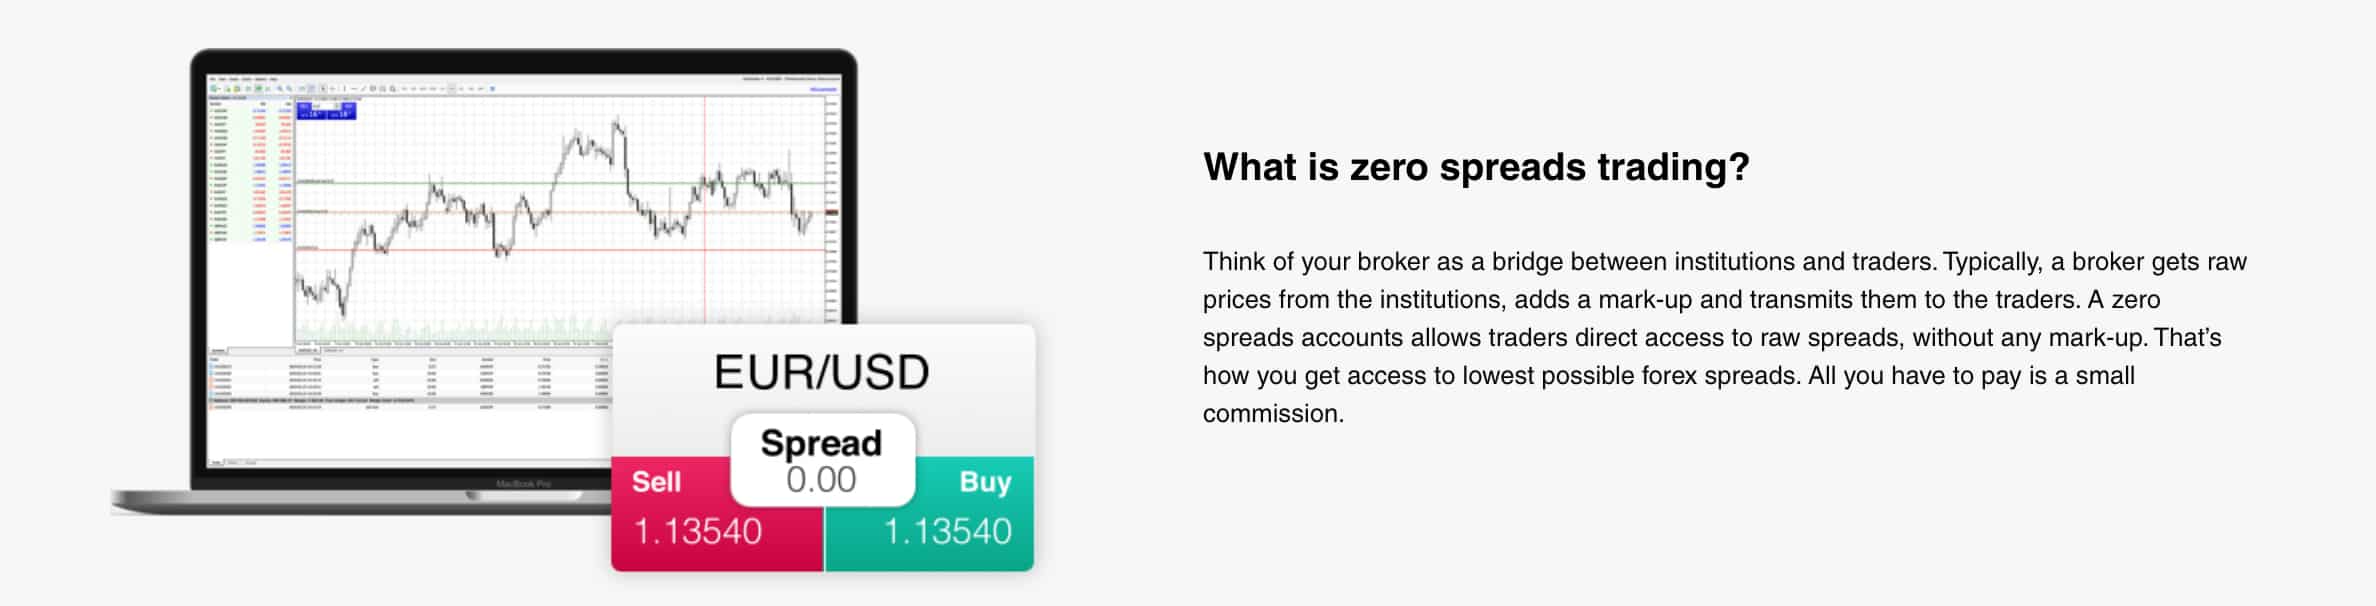The image size is (2376, 606).
Task: Click the green horizontal level line on chart
Action: click(x=560, y=182)
